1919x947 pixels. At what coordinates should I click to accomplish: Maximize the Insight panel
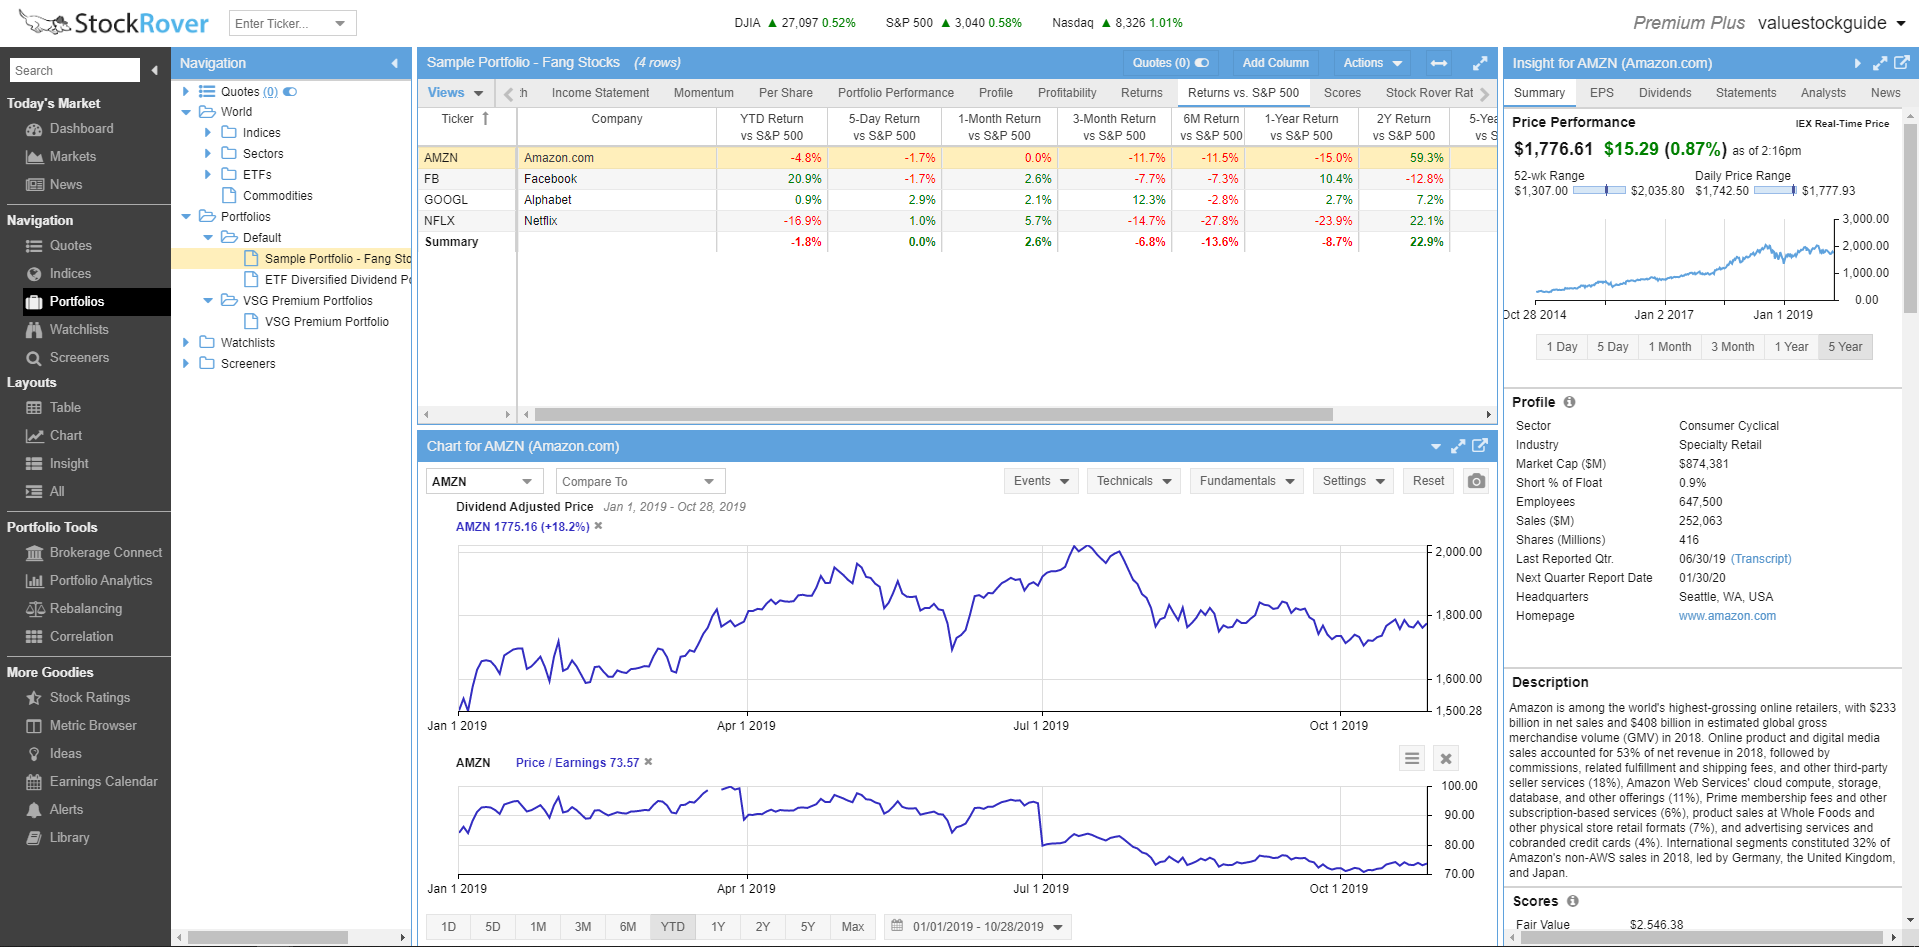tap(1880, 63)
